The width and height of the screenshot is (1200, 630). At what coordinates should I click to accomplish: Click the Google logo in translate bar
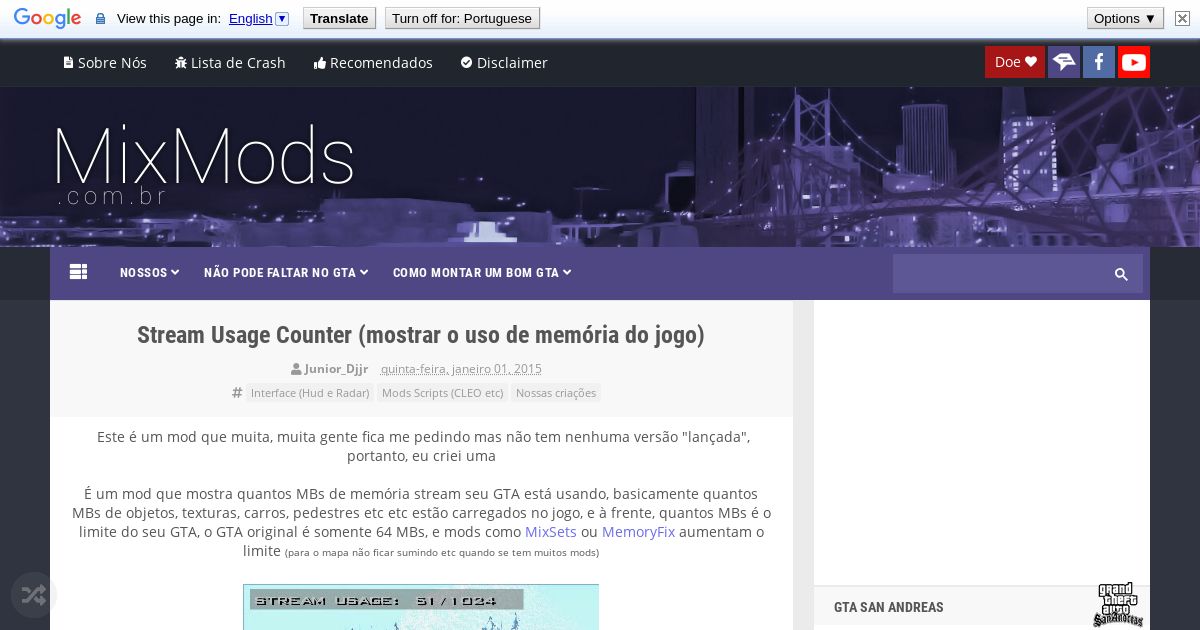click(x=47, y=18)
